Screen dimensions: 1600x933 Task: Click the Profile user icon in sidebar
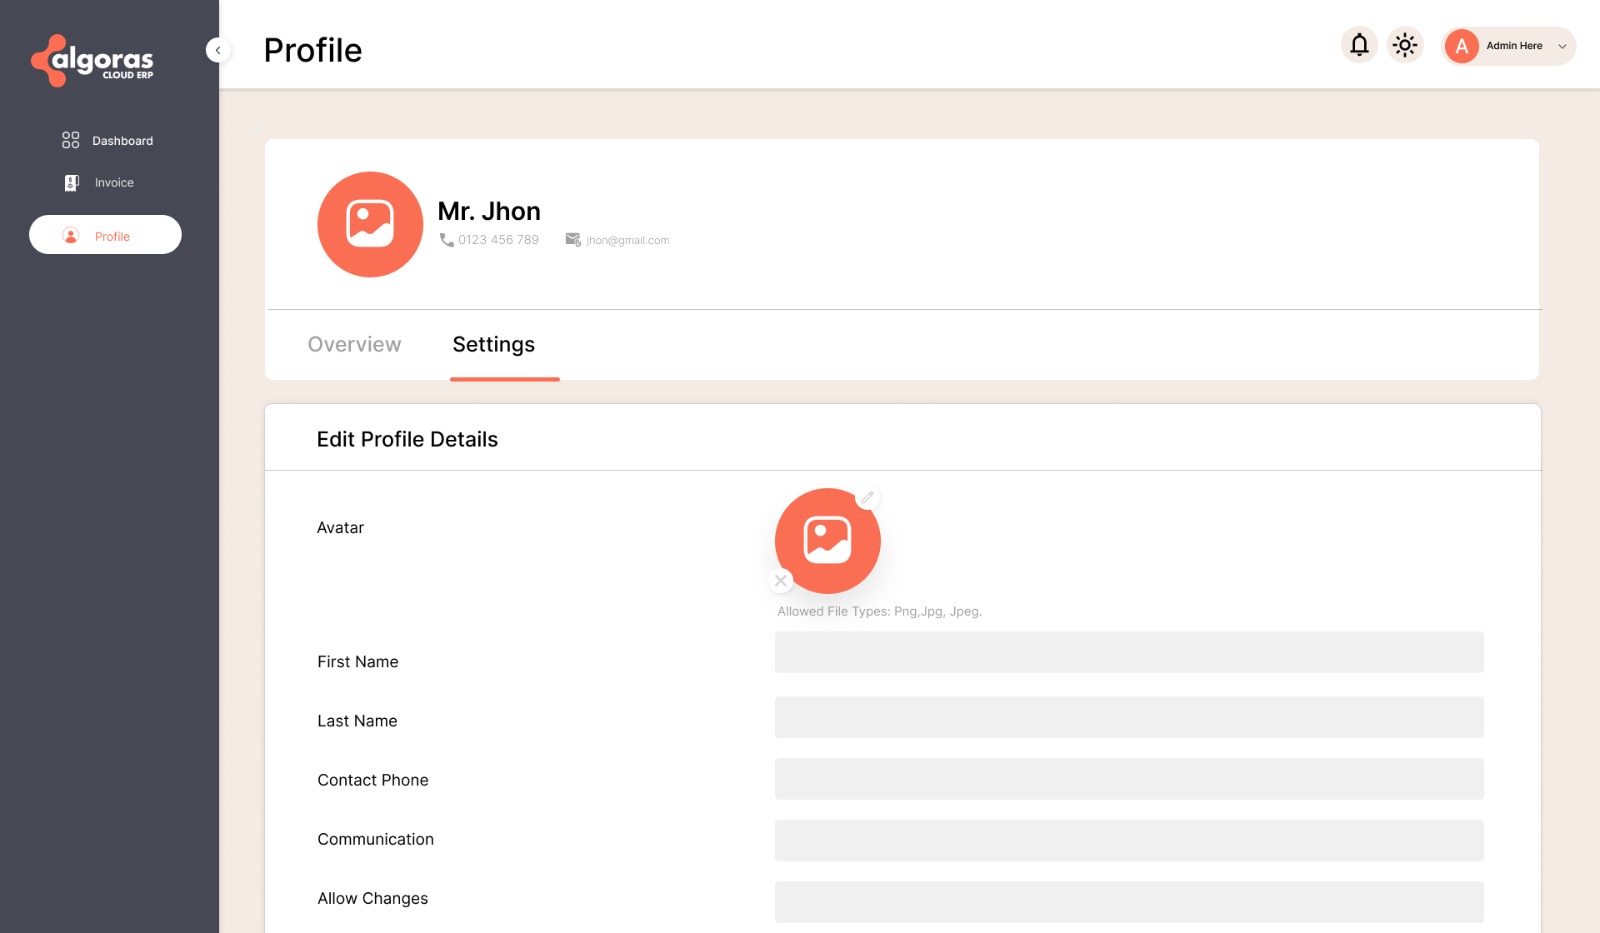(x=71, y=236)
